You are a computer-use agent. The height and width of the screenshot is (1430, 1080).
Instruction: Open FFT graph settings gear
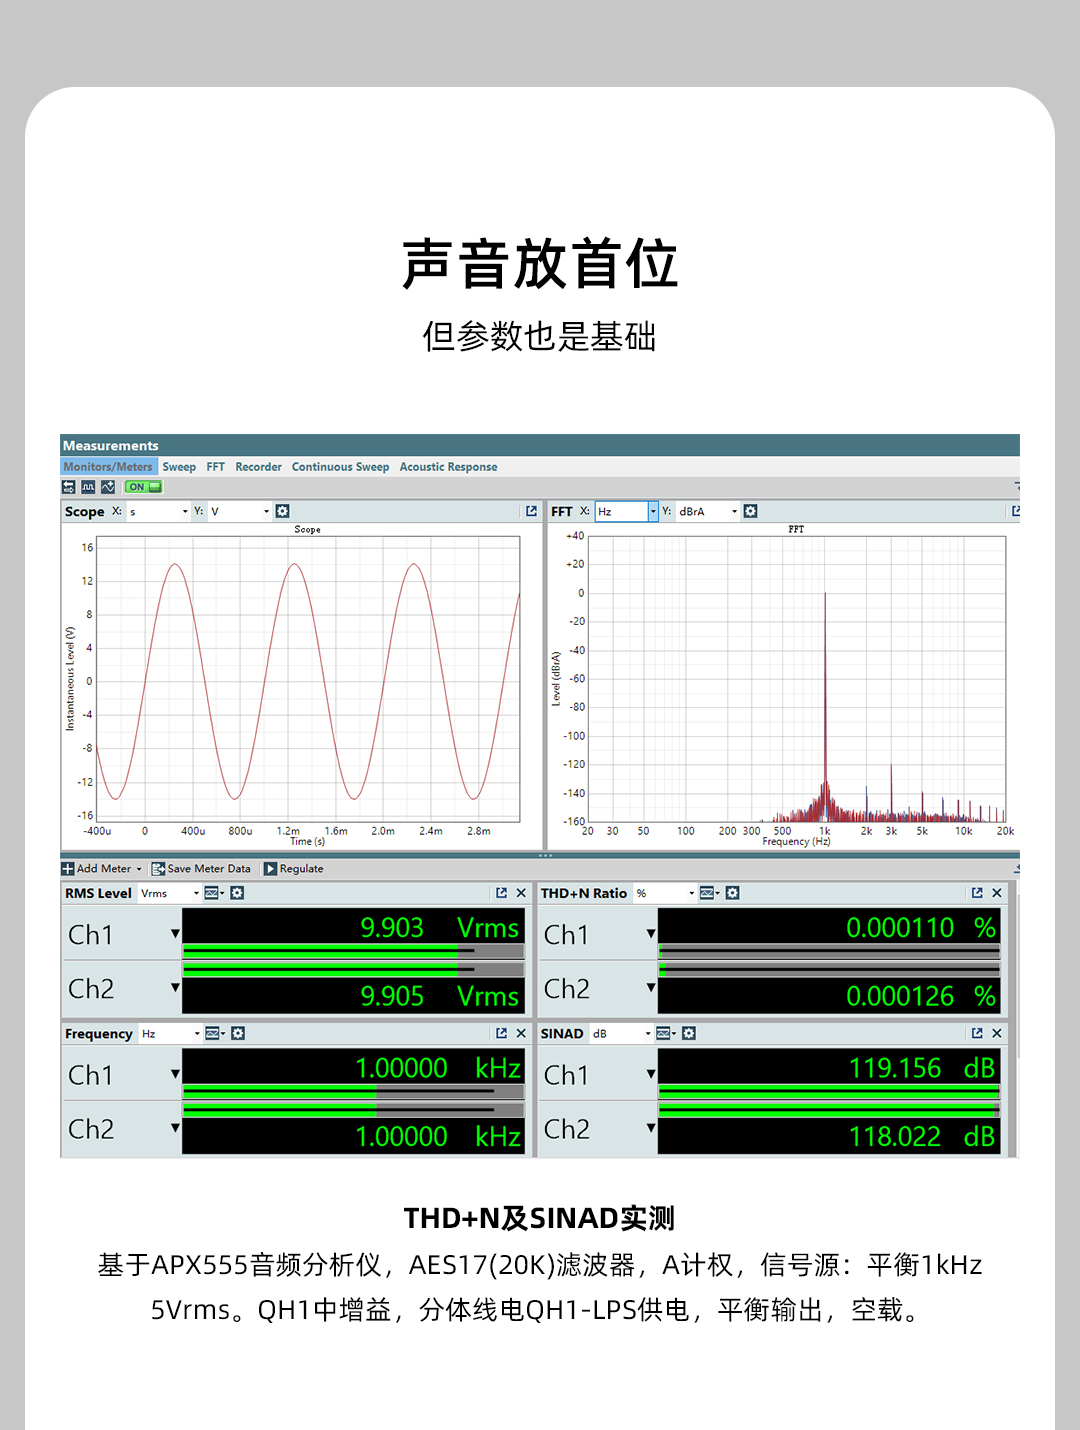coord(751,511)
